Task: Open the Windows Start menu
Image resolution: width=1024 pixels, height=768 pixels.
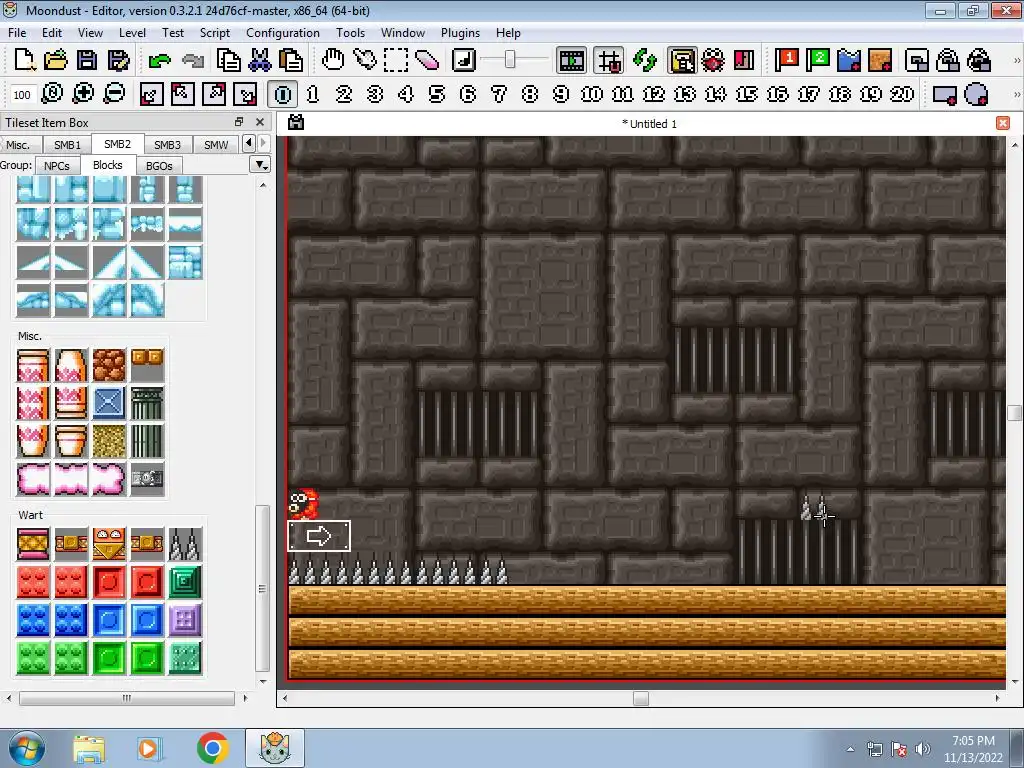Action: pyautogui.click(x=26, y=748)
